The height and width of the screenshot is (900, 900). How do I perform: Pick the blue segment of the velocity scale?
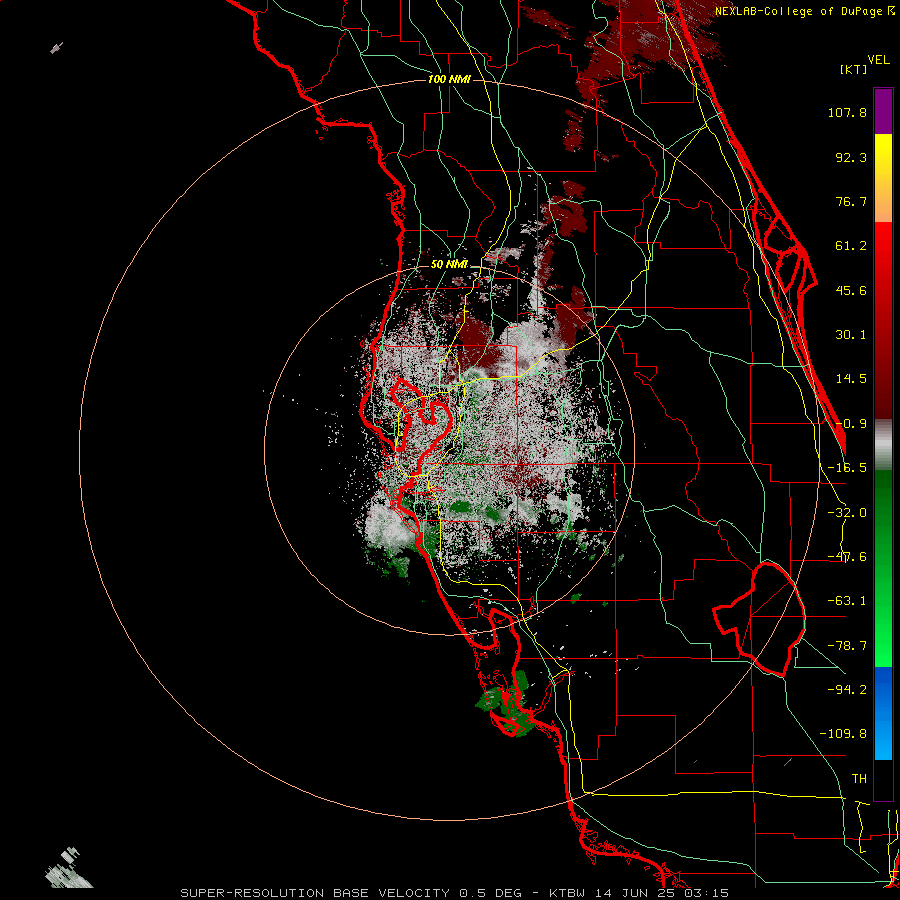click(x=883, y=713)
